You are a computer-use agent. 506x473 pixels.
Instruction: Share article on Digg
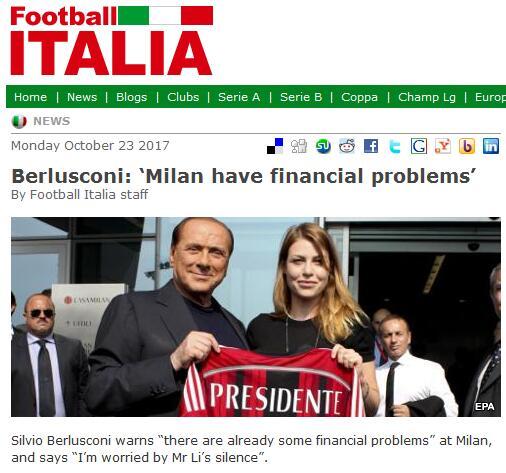point(299,146)
